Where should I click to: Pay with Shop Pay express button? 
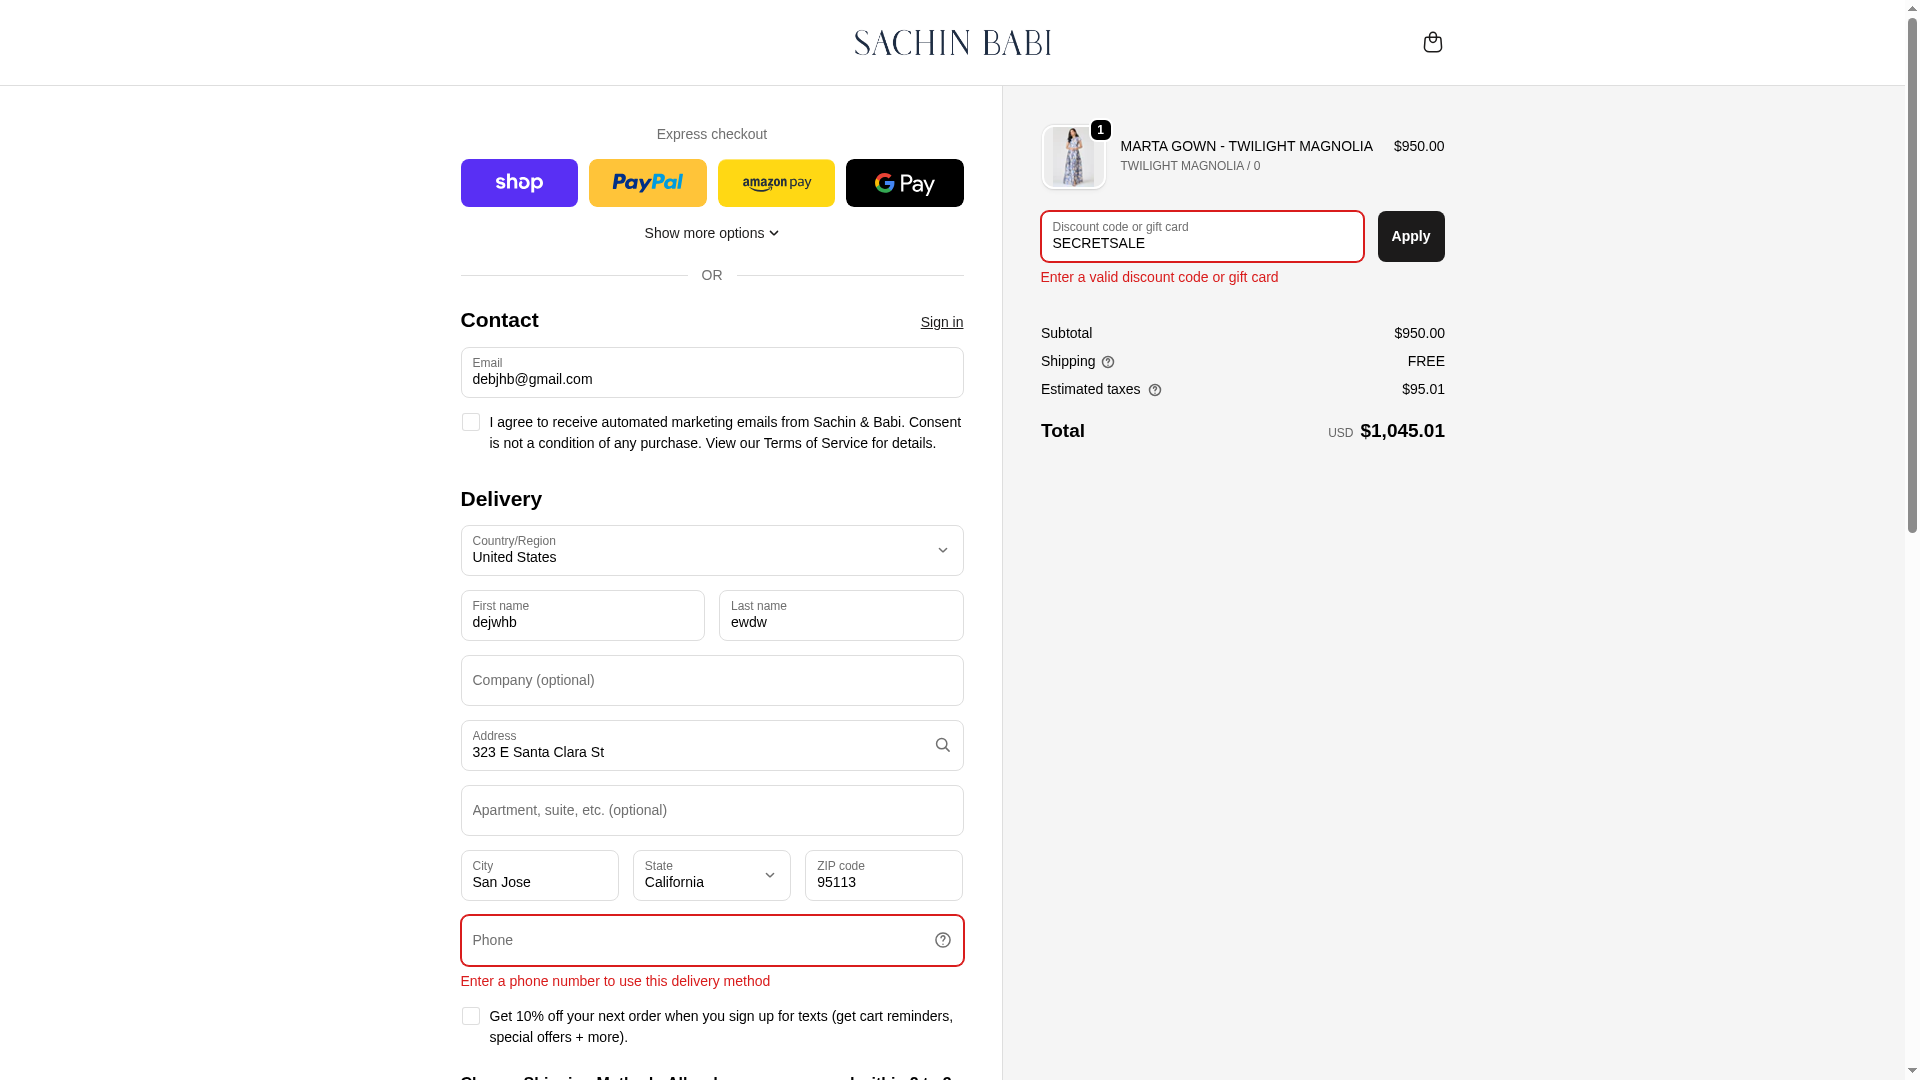click(519, 183)
